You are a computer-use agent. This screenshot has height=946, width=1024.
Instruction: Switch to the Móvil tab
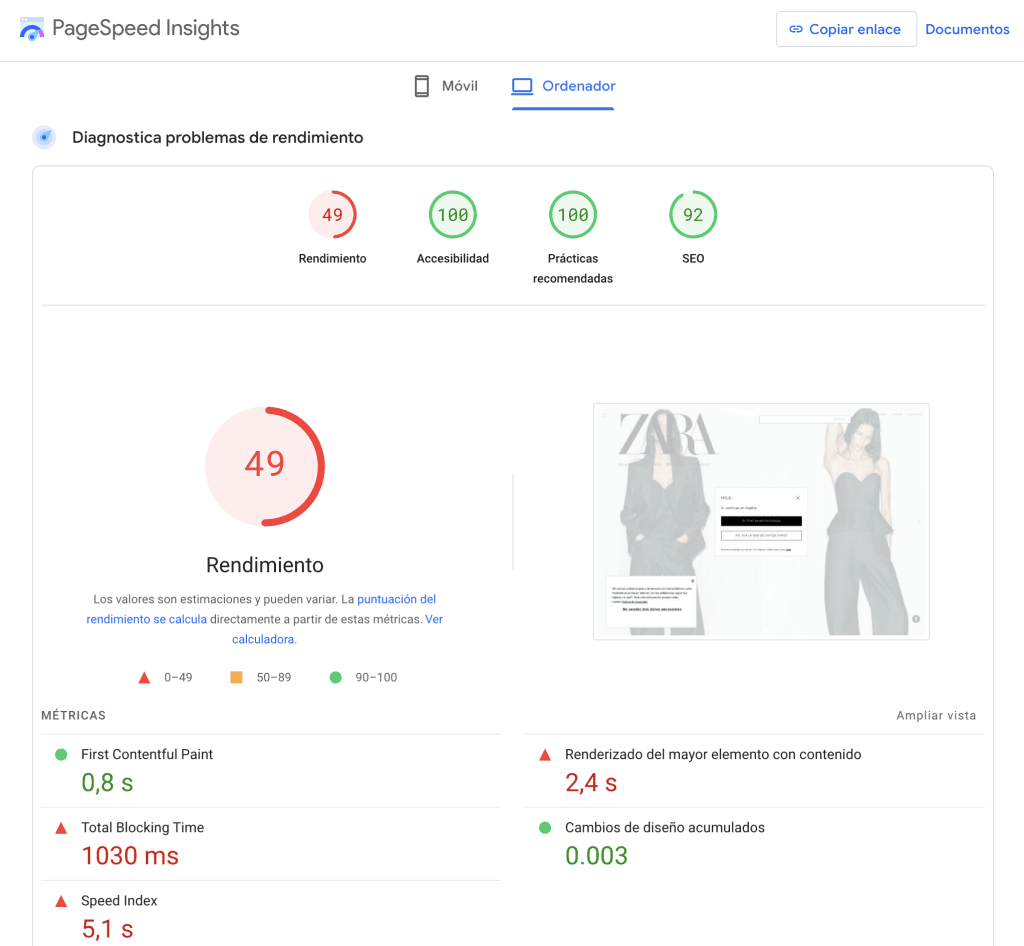446,86
